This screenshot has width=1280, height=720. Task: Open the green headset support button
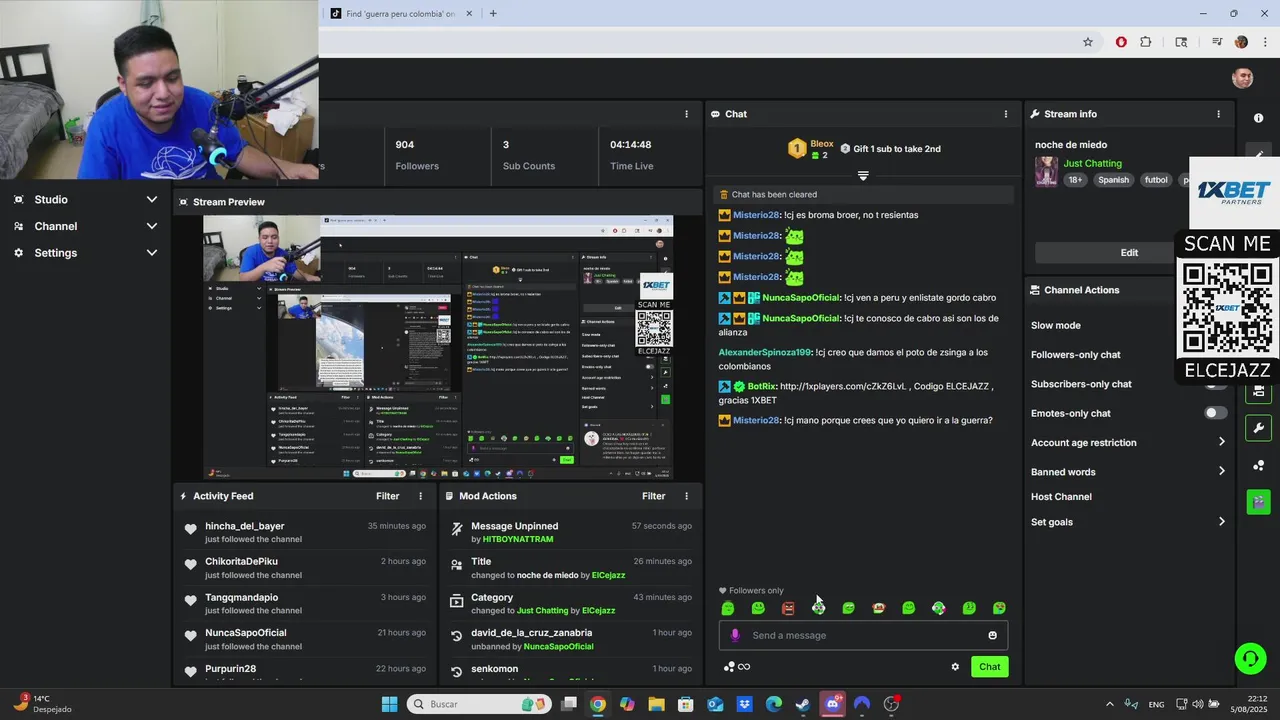pos(1250,658)
